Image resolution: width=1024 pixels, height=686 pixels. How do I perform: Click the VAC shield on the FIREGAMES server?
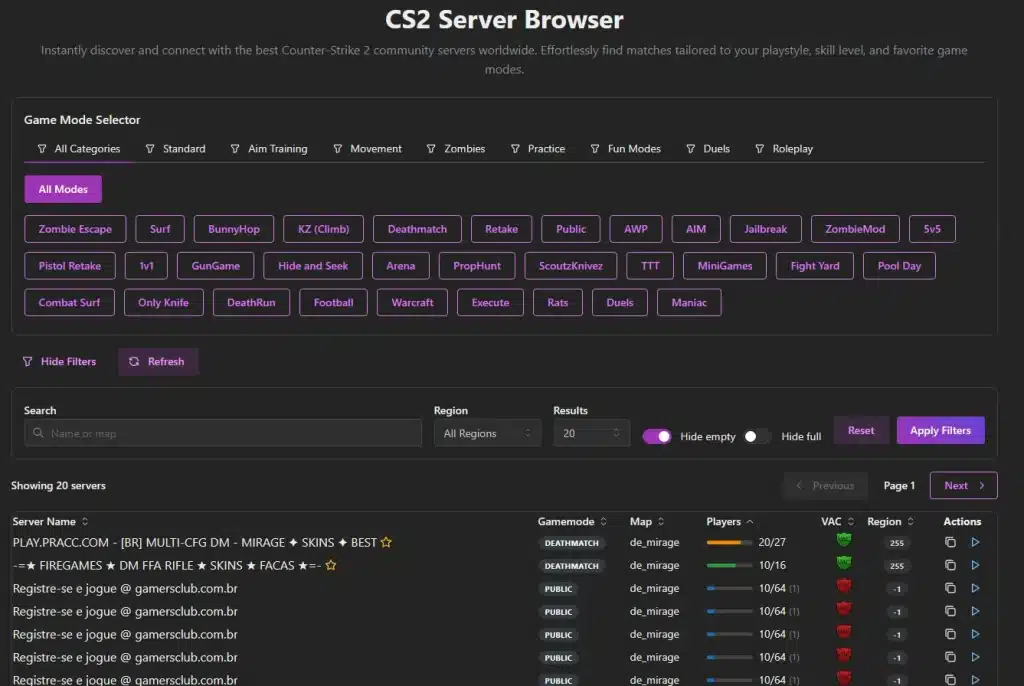coord(843,565)
